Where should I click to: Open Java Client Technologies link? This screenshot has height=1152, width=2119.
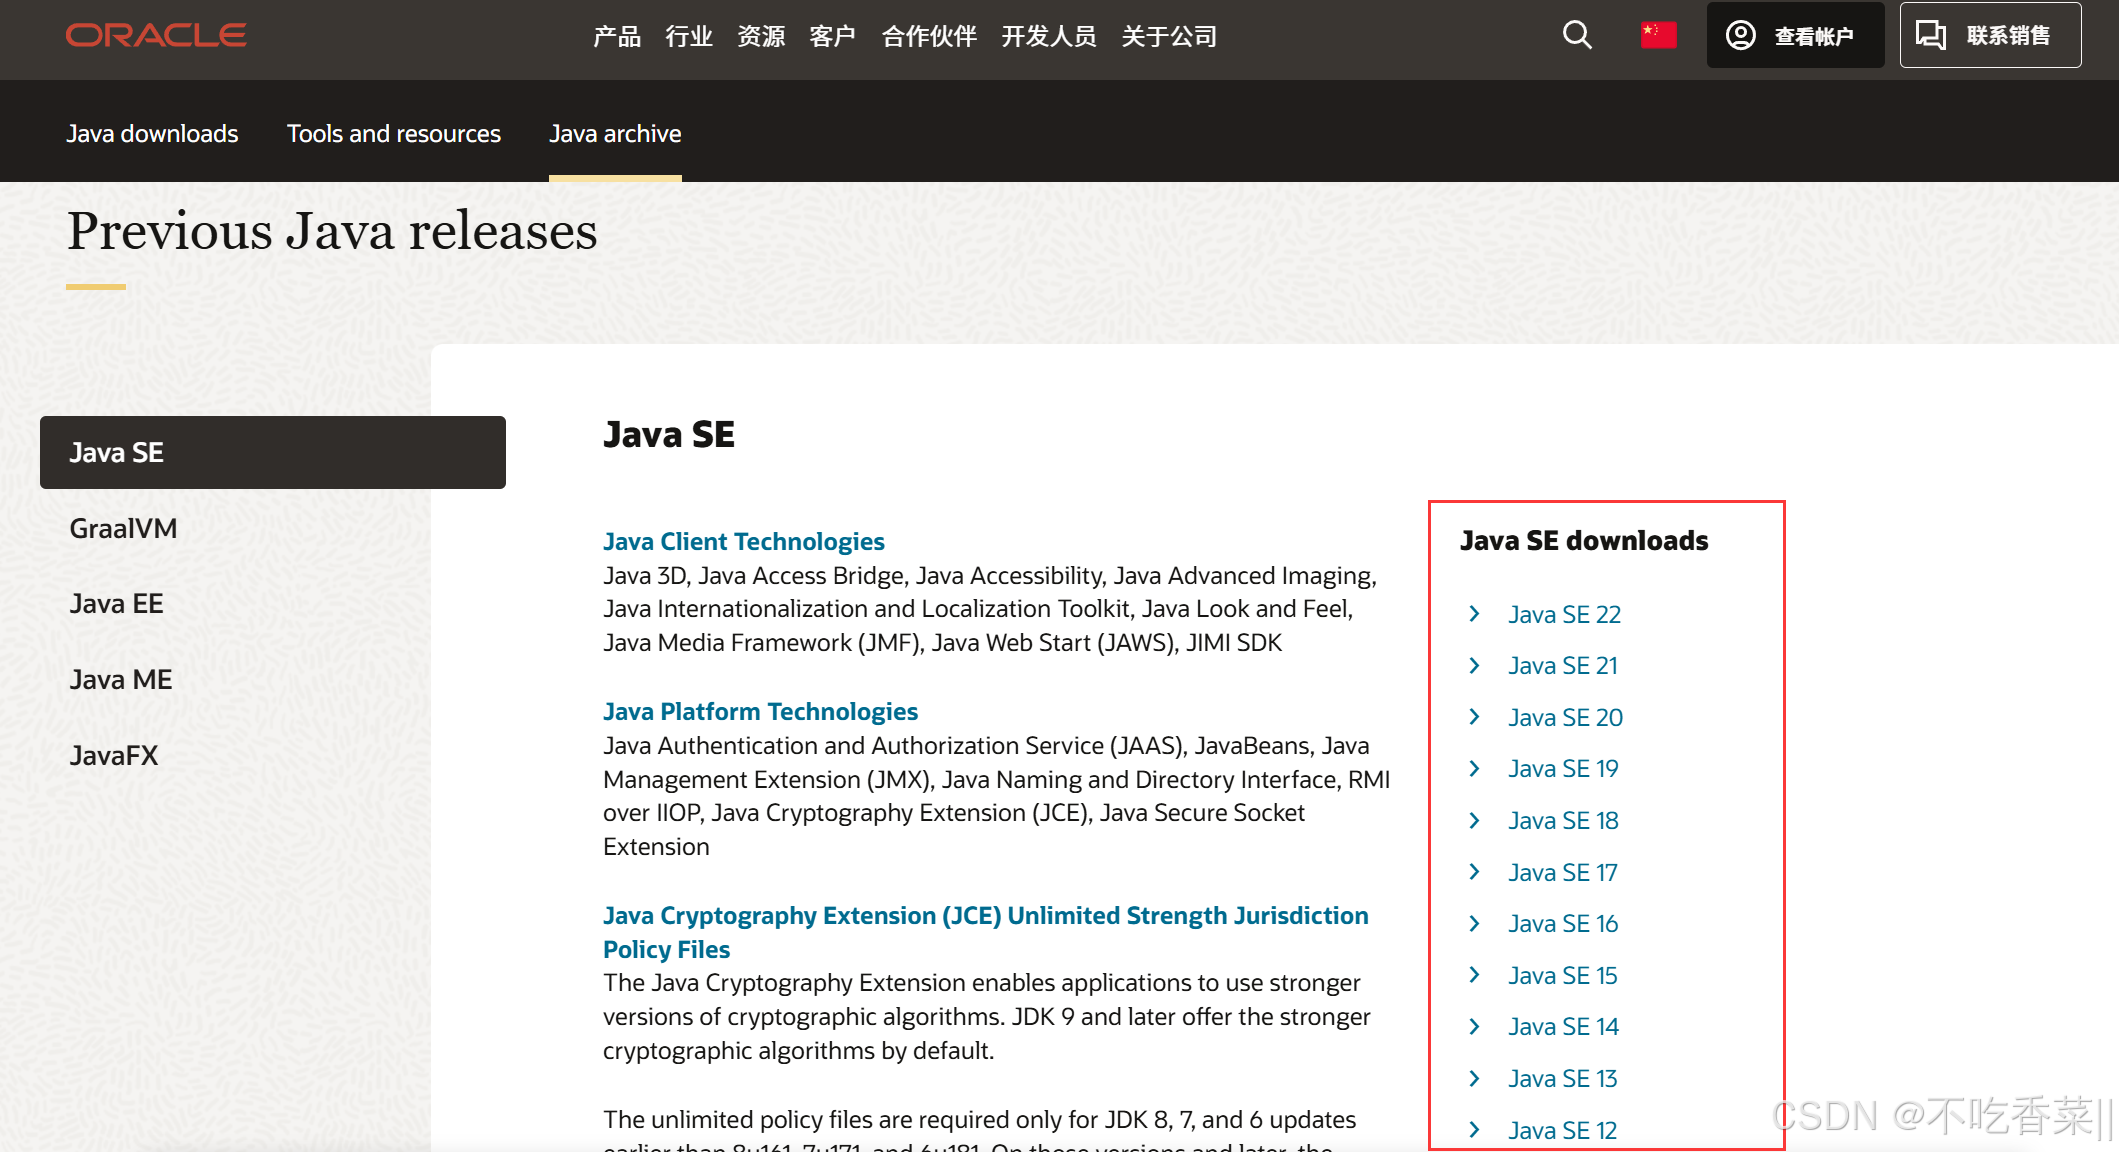(x=744, y=541)
